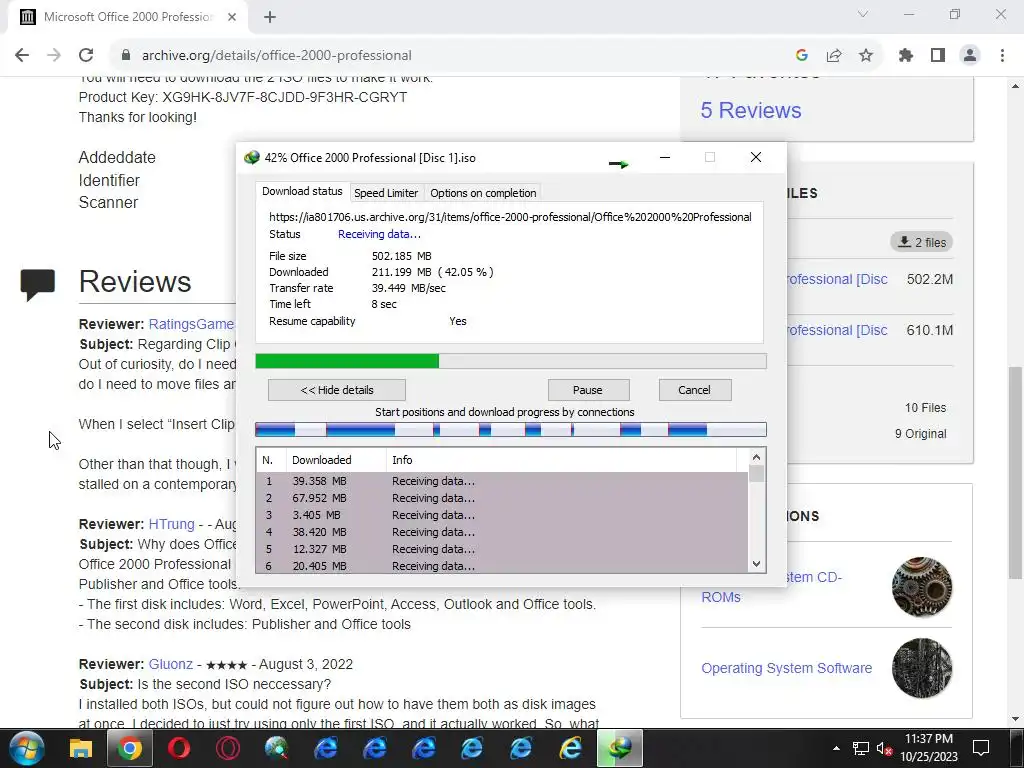Select connection row 3 with 3.405 MB
This screenshot has width=1024, height=768.
point(502,515)
